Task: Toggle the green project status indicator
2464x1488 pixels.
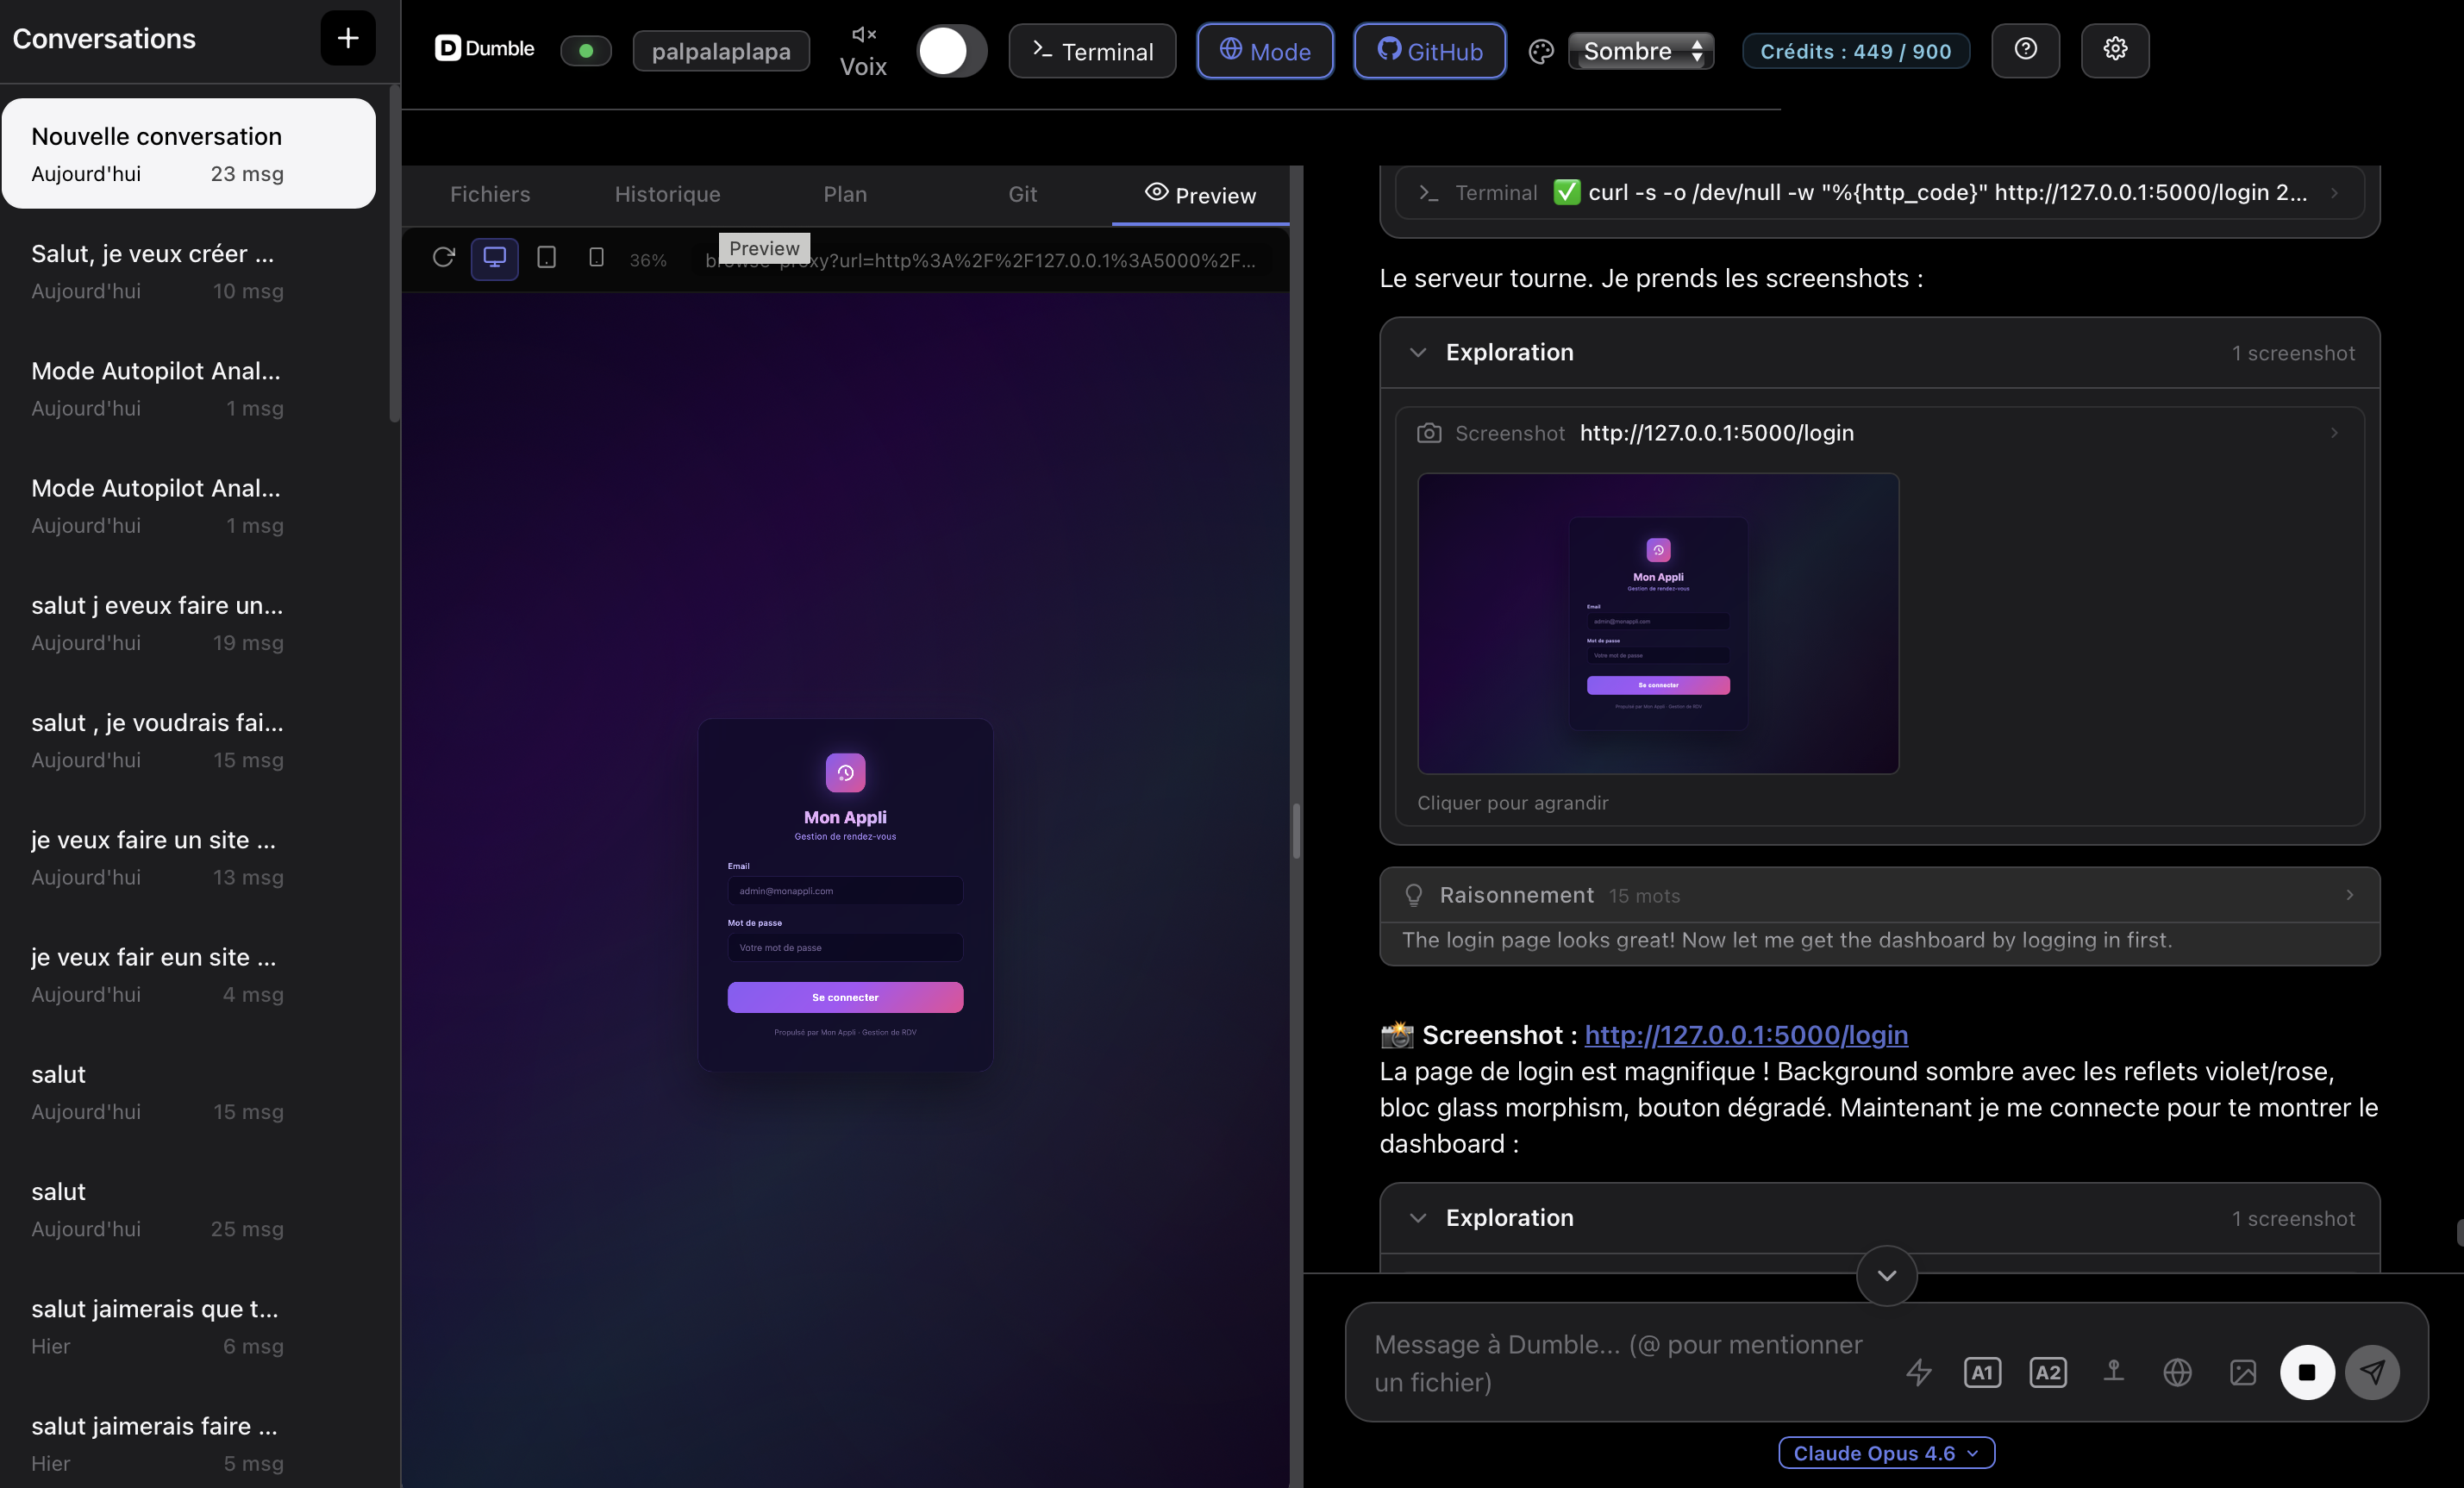Action: (586, 50)
